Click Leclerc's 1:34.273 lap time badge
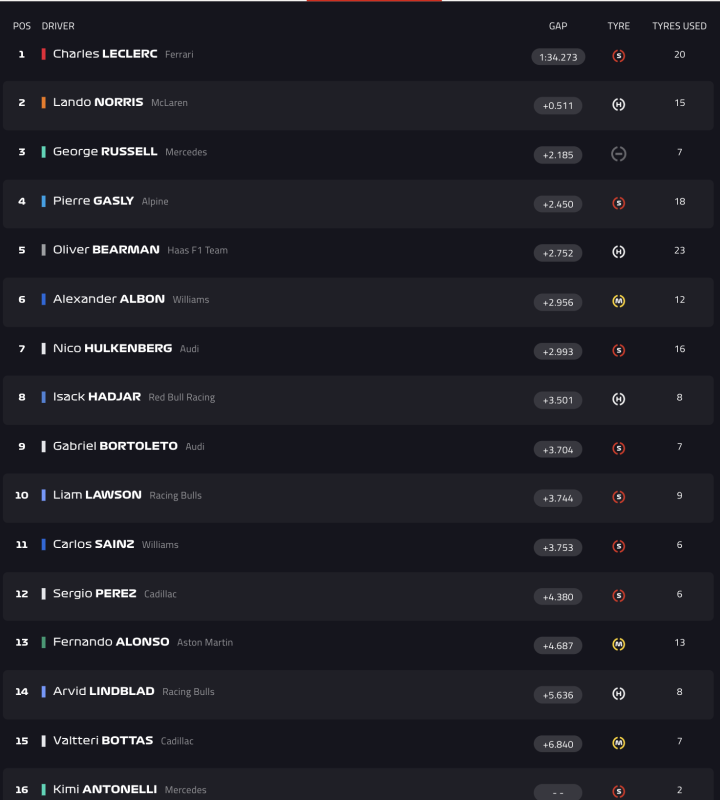Screen dimensions: 720x800 tap(558, 57)
